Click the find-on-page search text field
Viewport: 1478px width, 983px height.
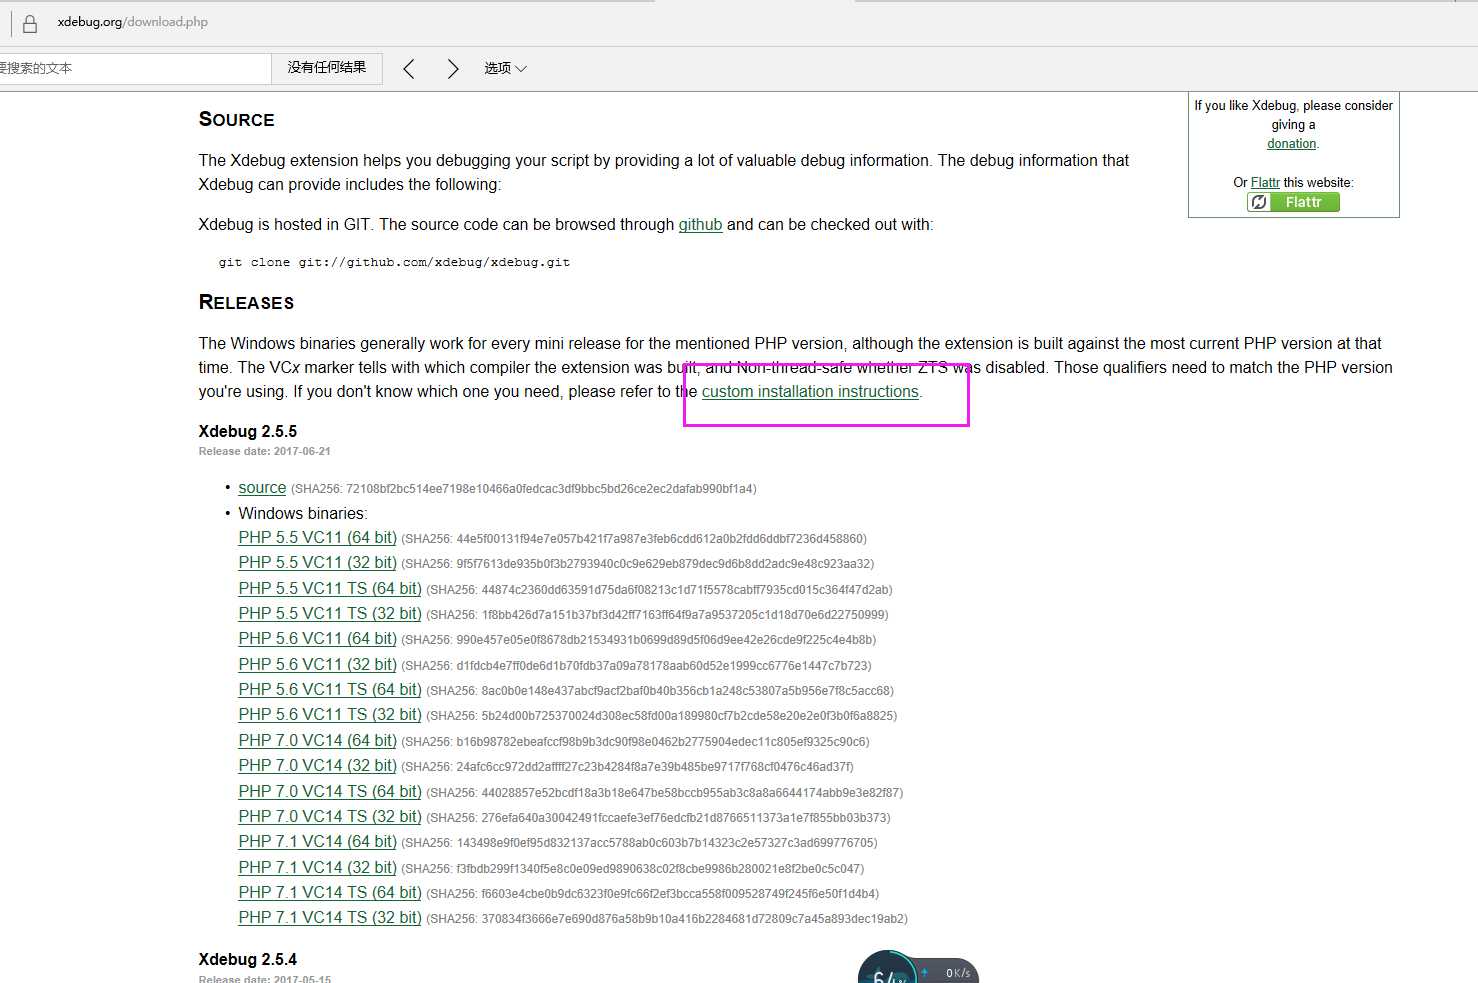point(135,68)
